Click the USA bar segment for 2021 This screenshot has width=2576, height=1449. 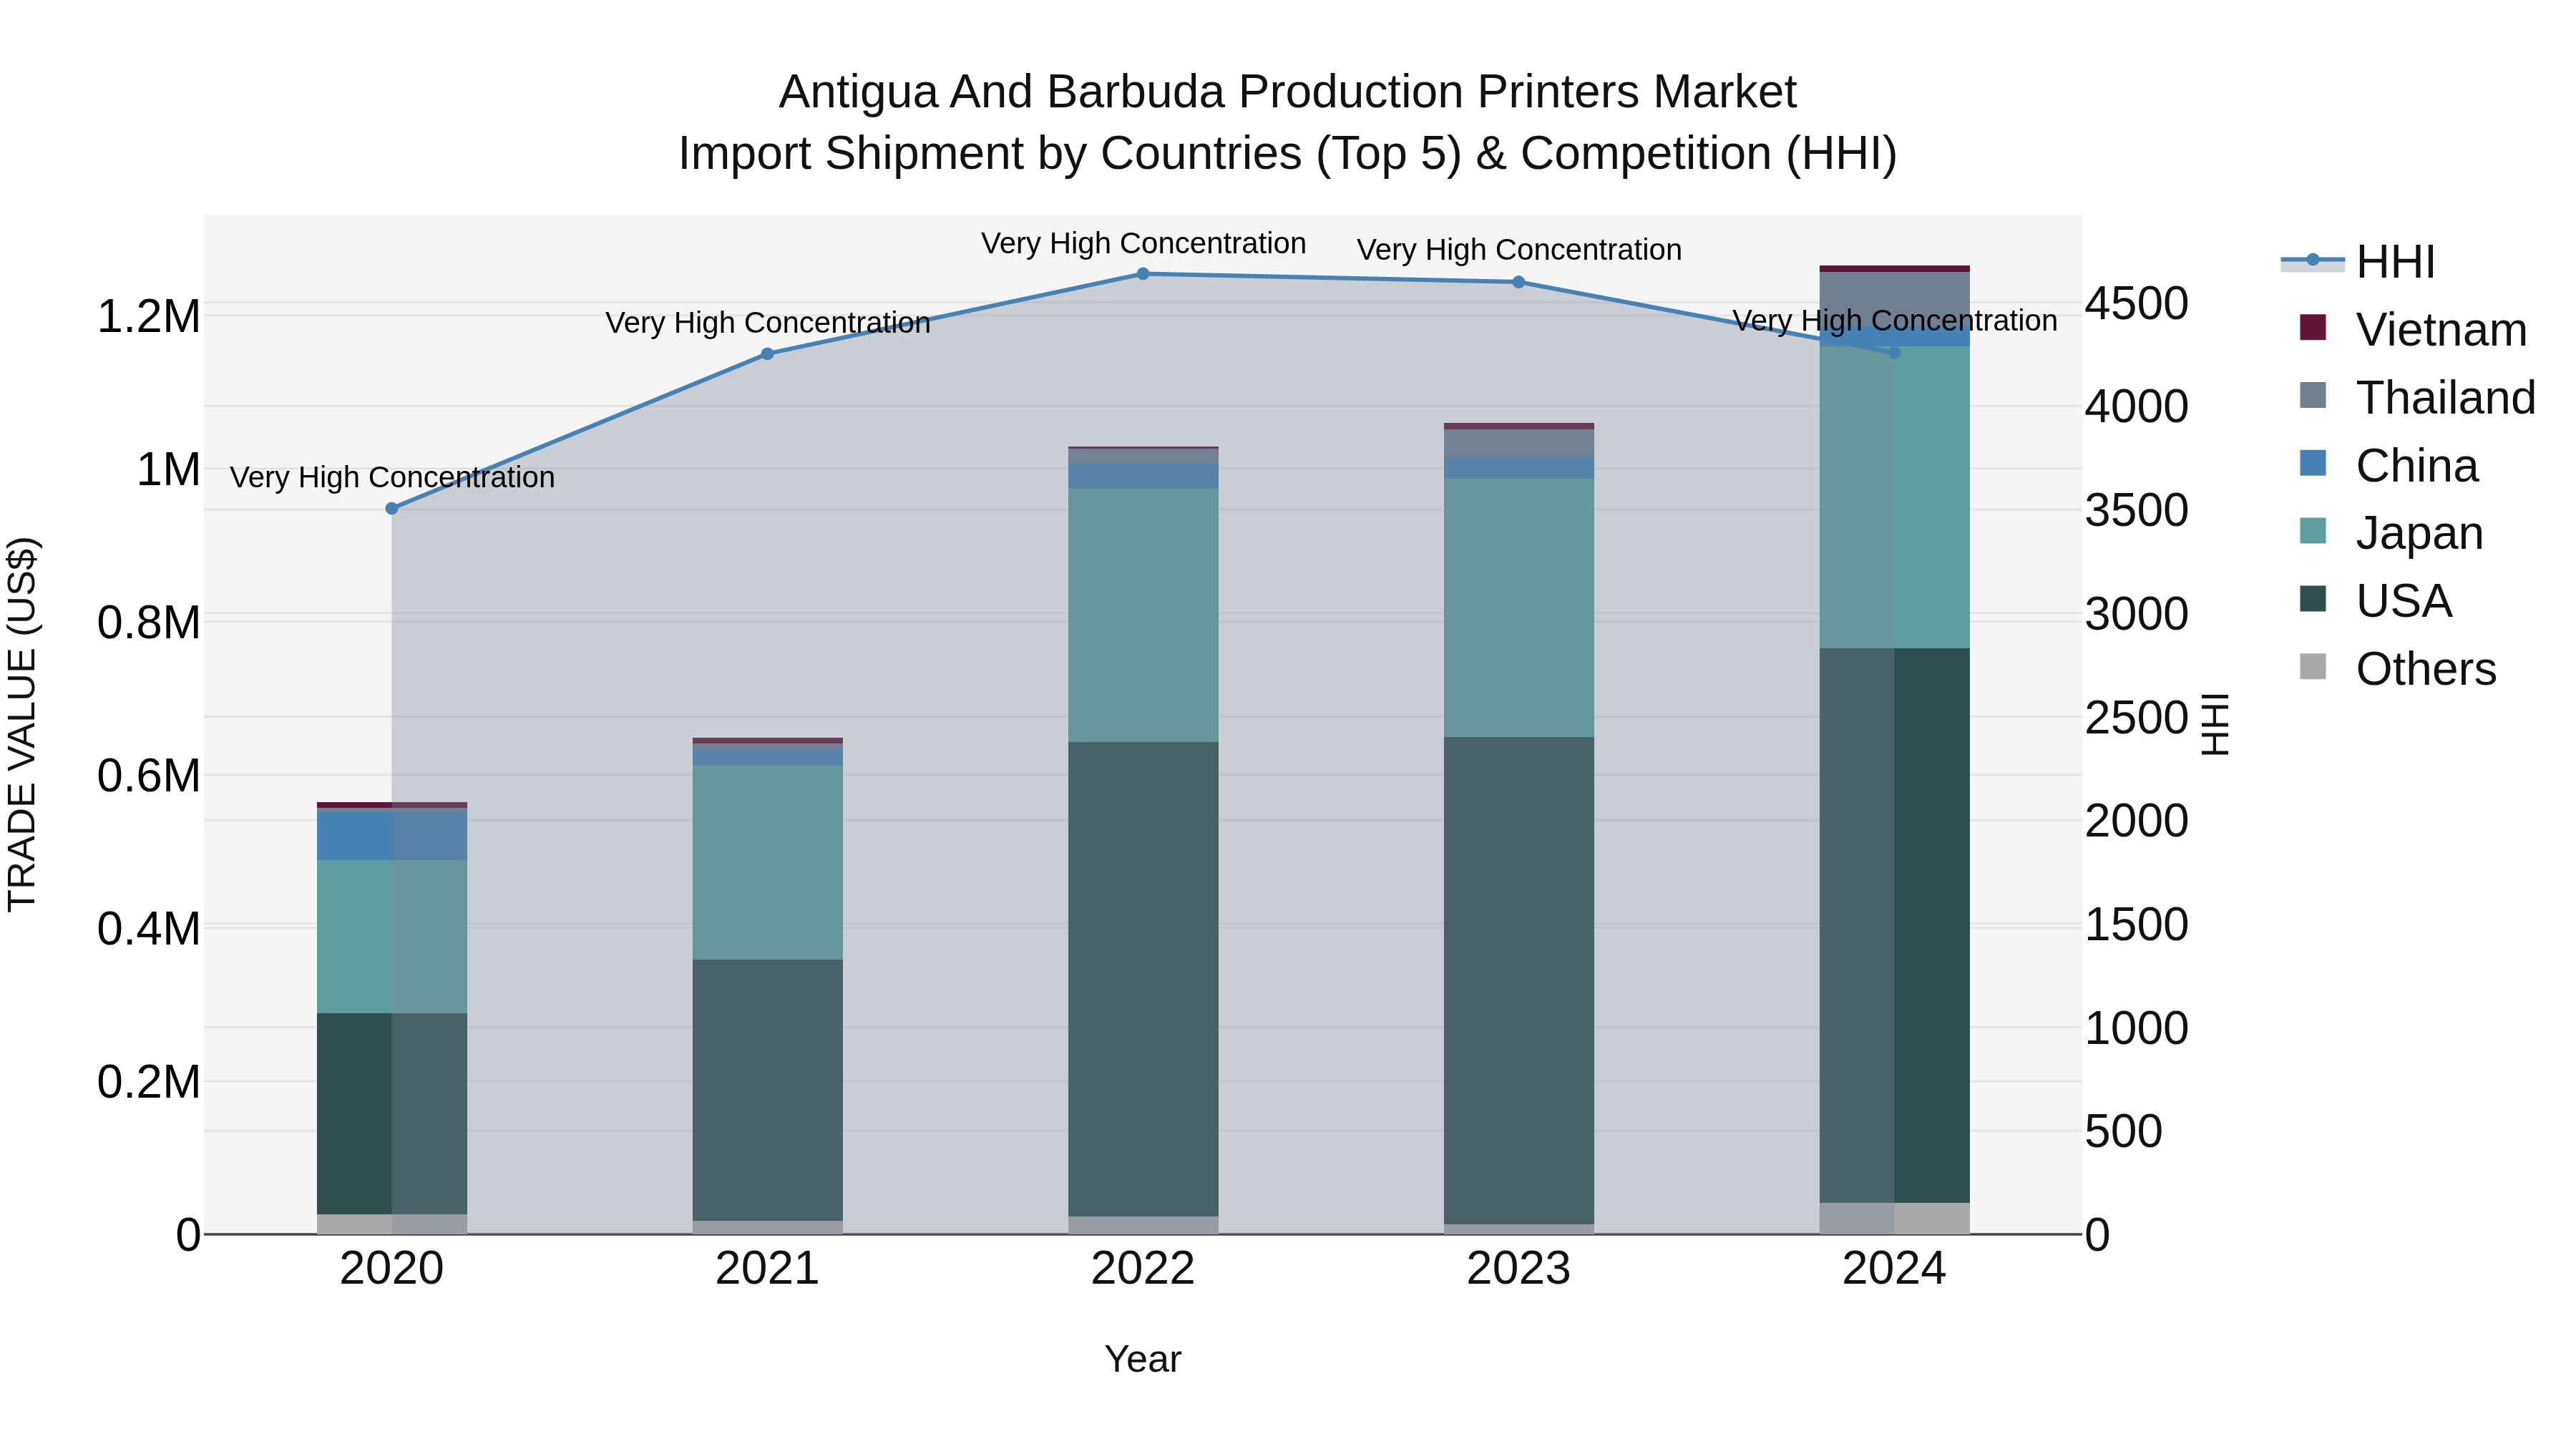(x=767, y=1090)
